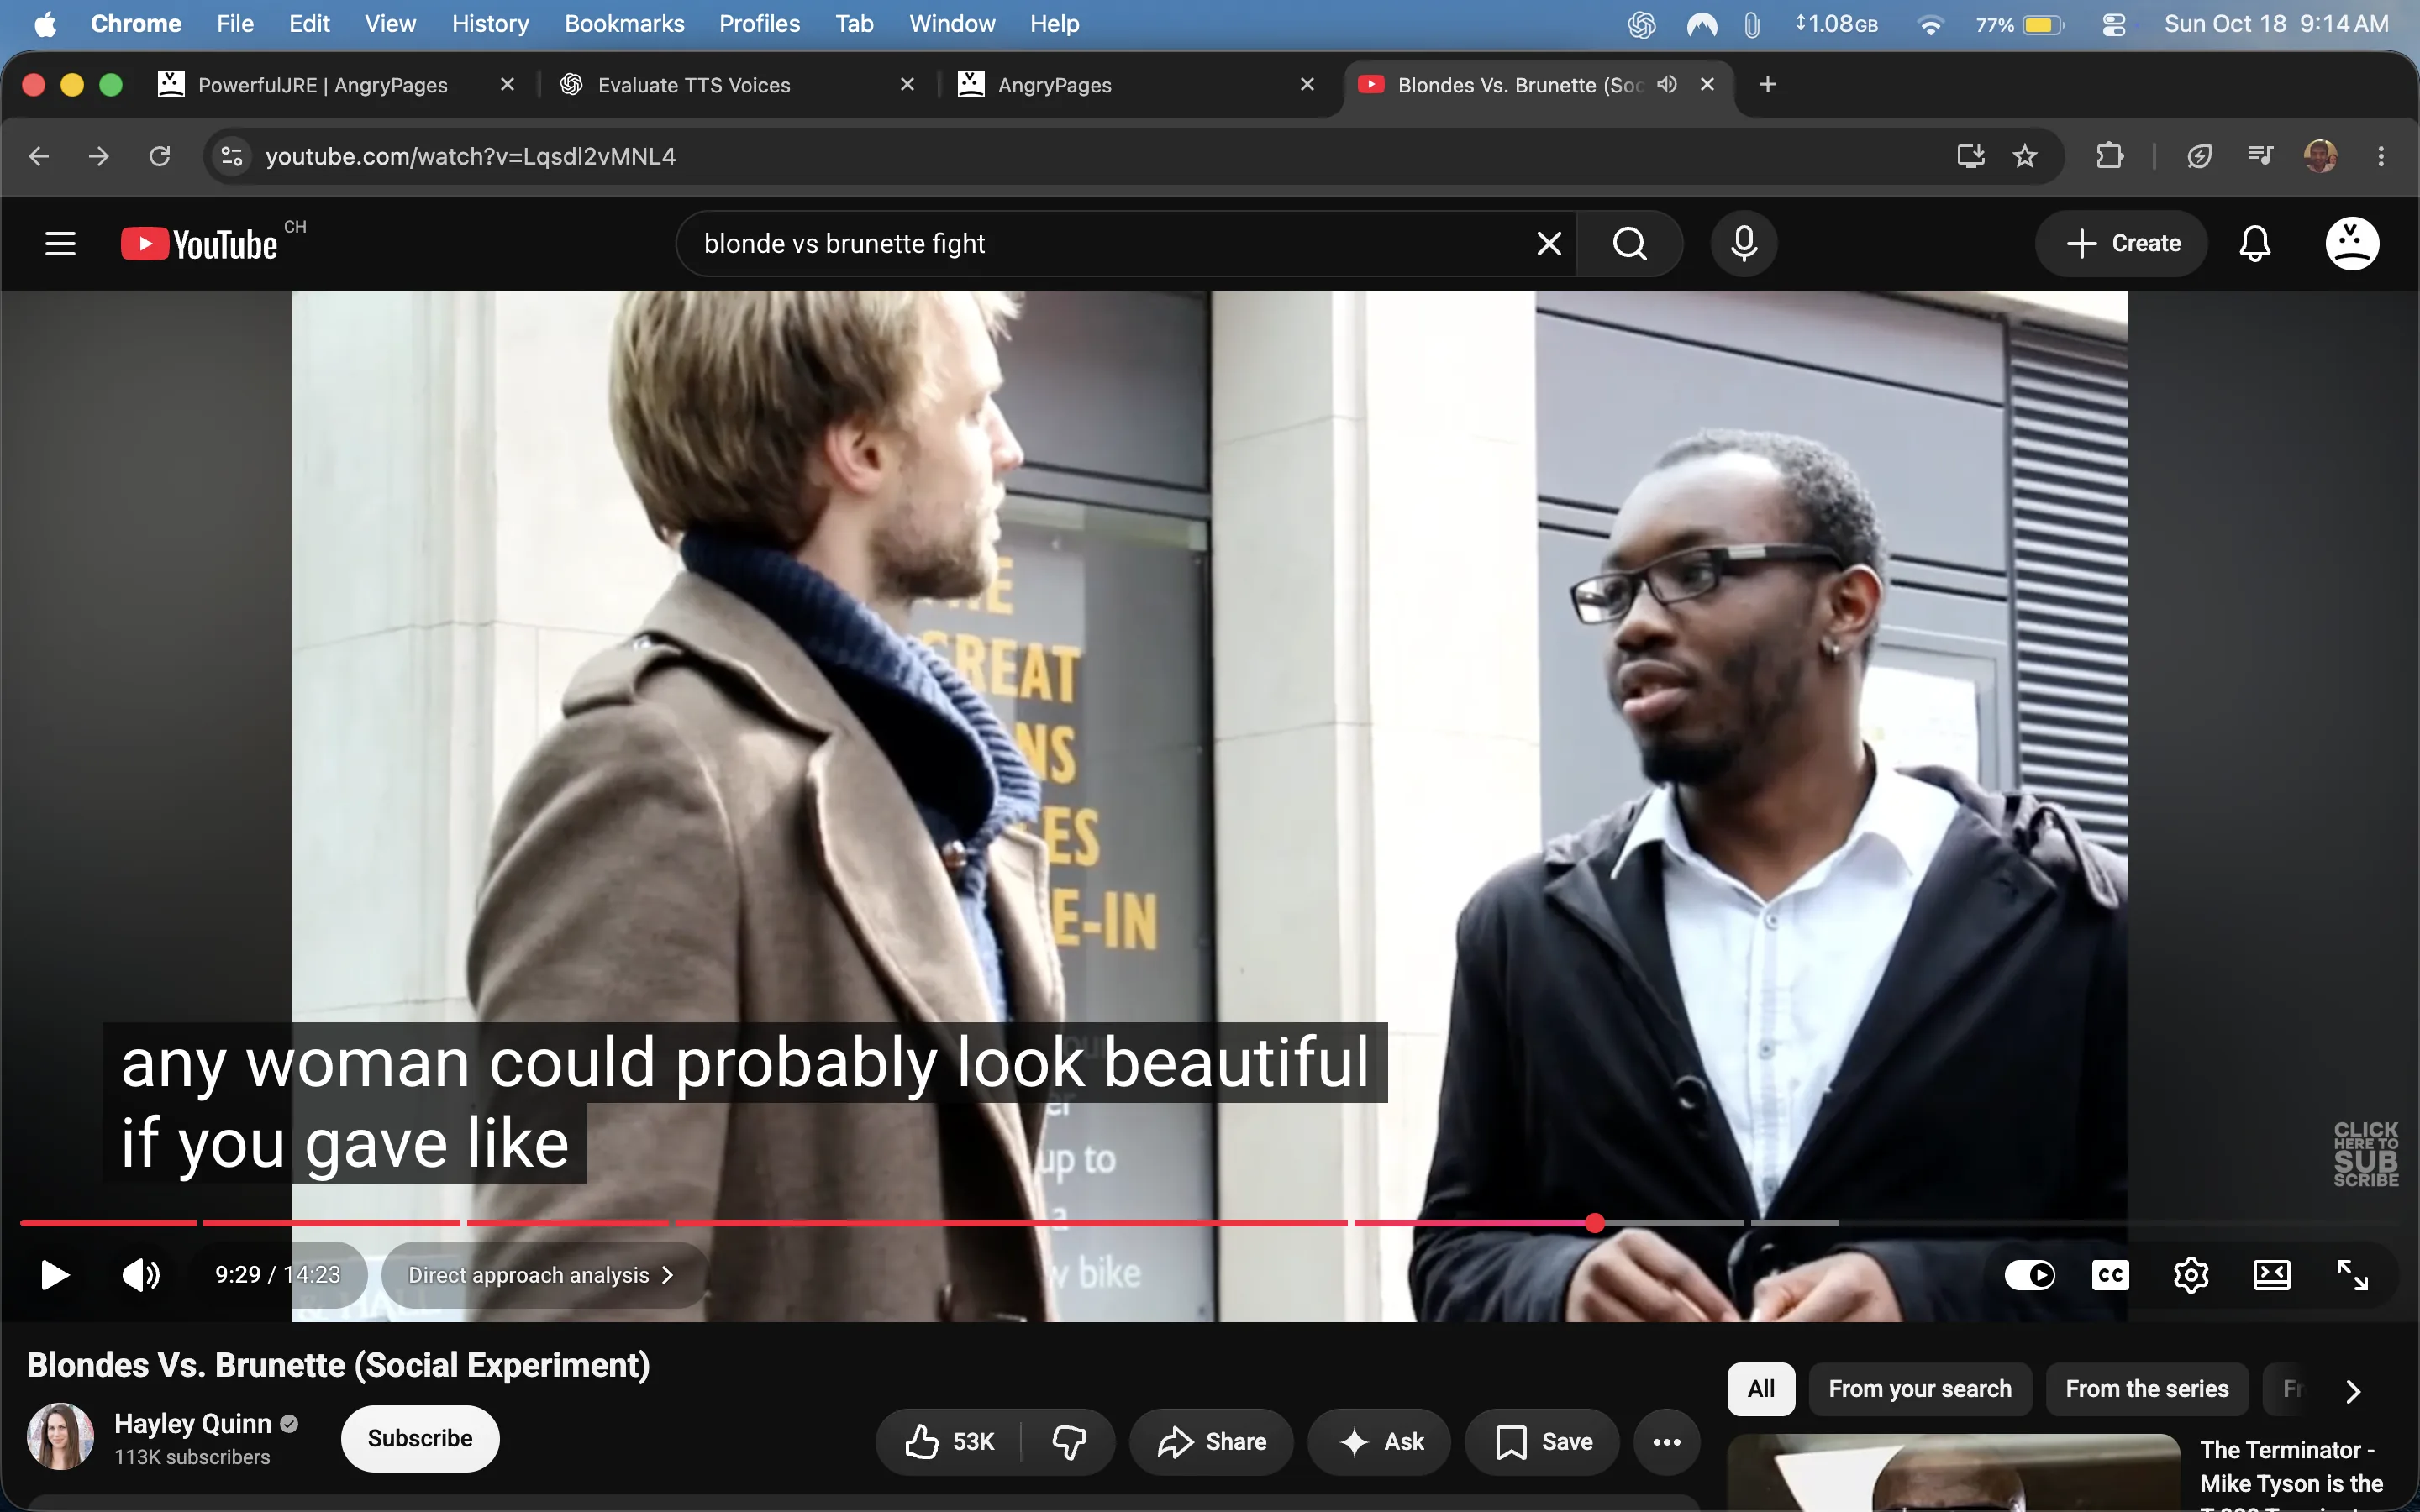Bookmark this page with star icon
This screenshot has height=1512, width=2420.
pyautogui.click(x=2024, y=156)
